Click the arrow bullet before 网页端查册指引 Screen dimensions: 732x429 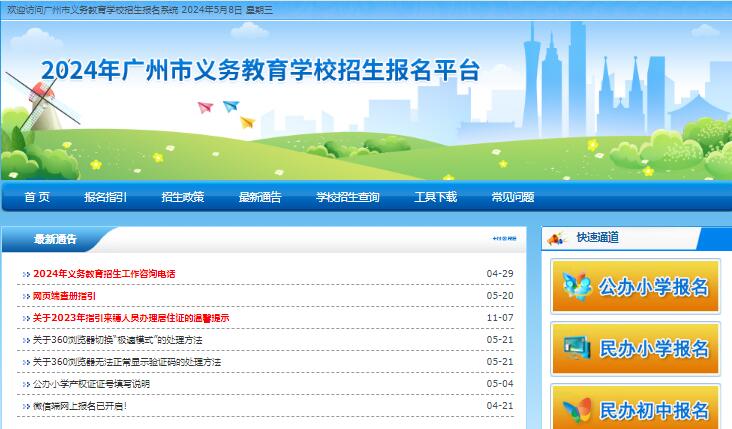[26, 296]
